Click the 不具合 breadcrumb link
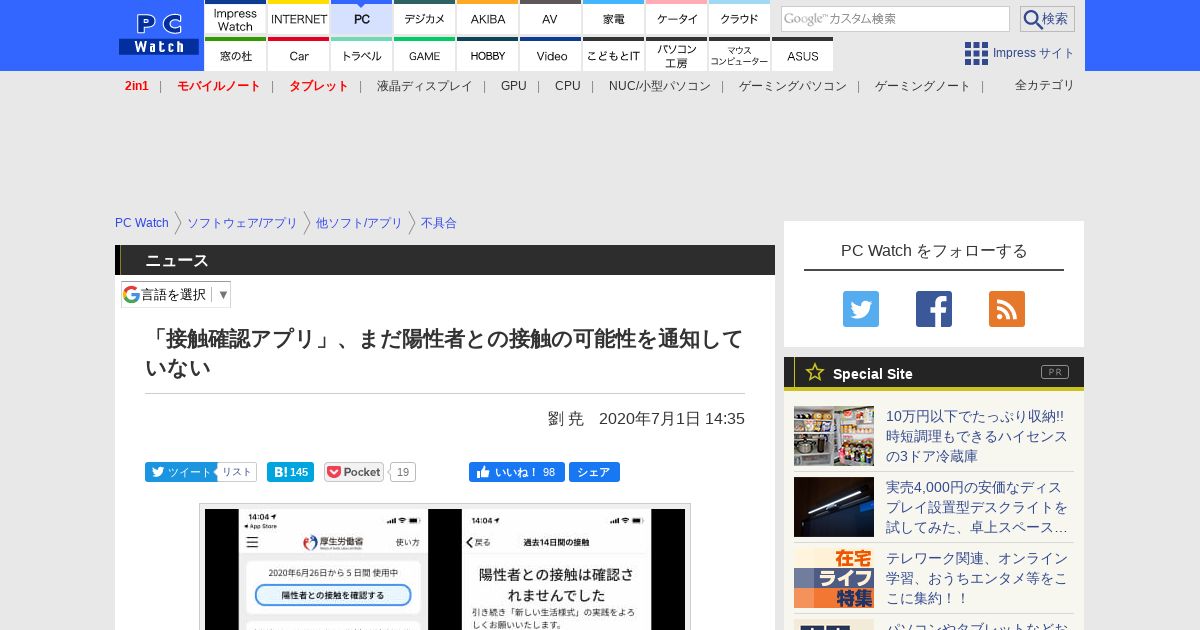The image size is (1200, 630). coord(439,223)
